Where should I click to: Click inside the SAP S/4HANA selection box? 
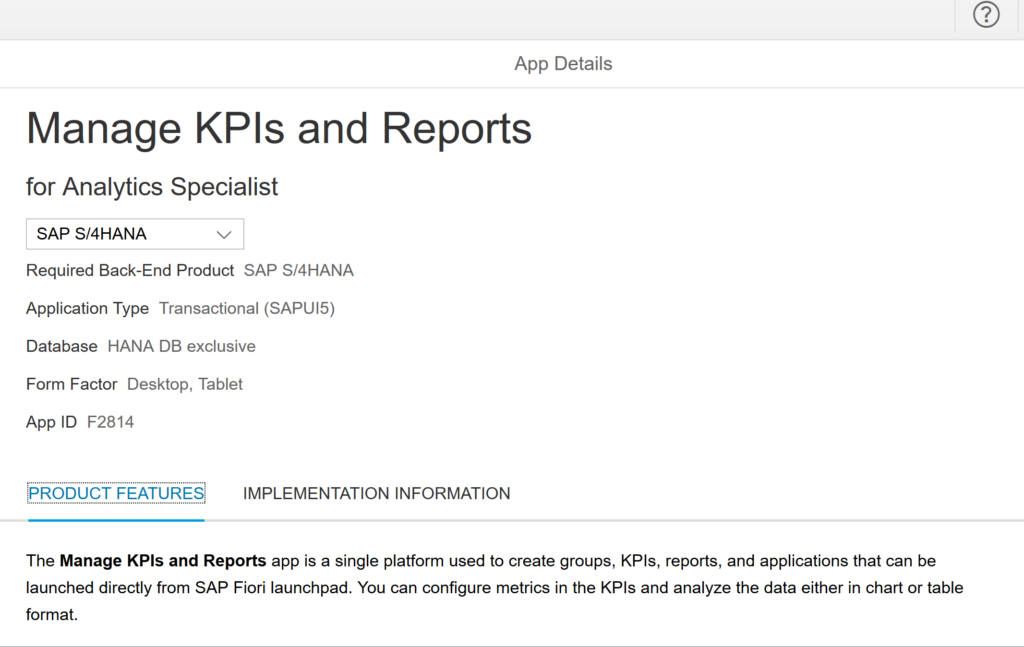click(110, 233)
